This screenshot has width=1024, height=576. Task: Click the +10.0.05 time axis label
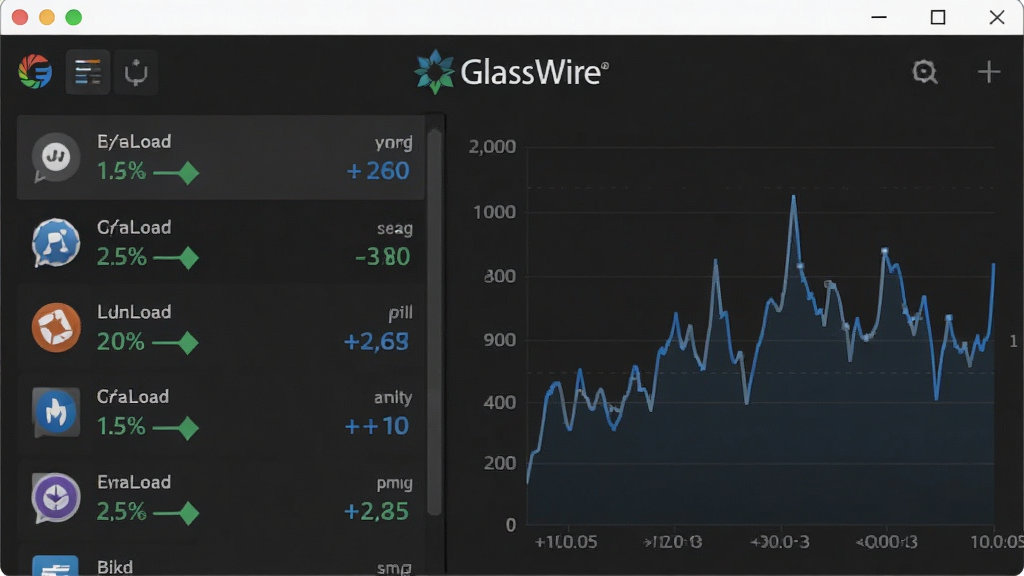(x=566, y=542)
